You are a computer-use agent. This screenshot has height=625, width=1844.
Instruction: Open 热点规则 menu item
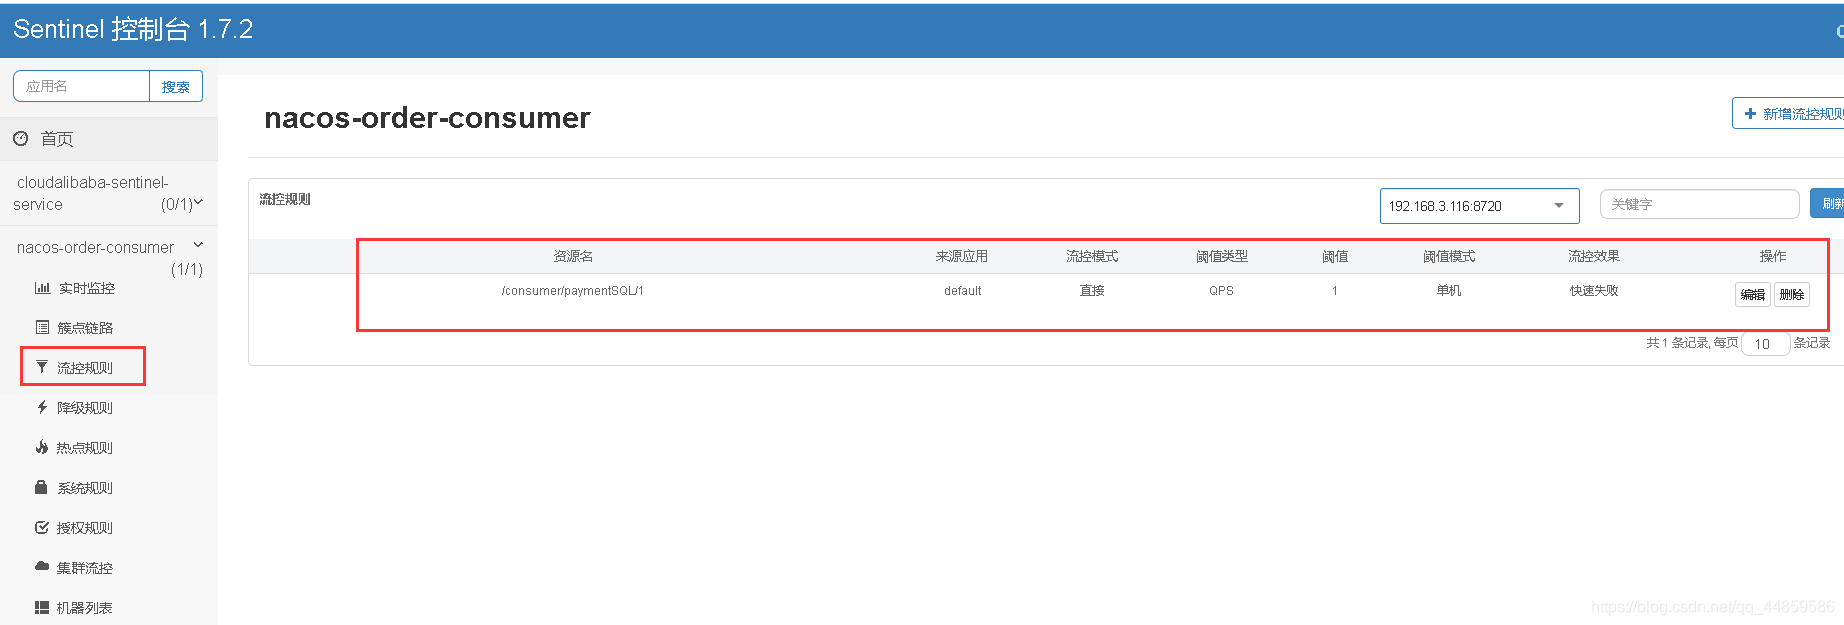[x=85, y=448]
